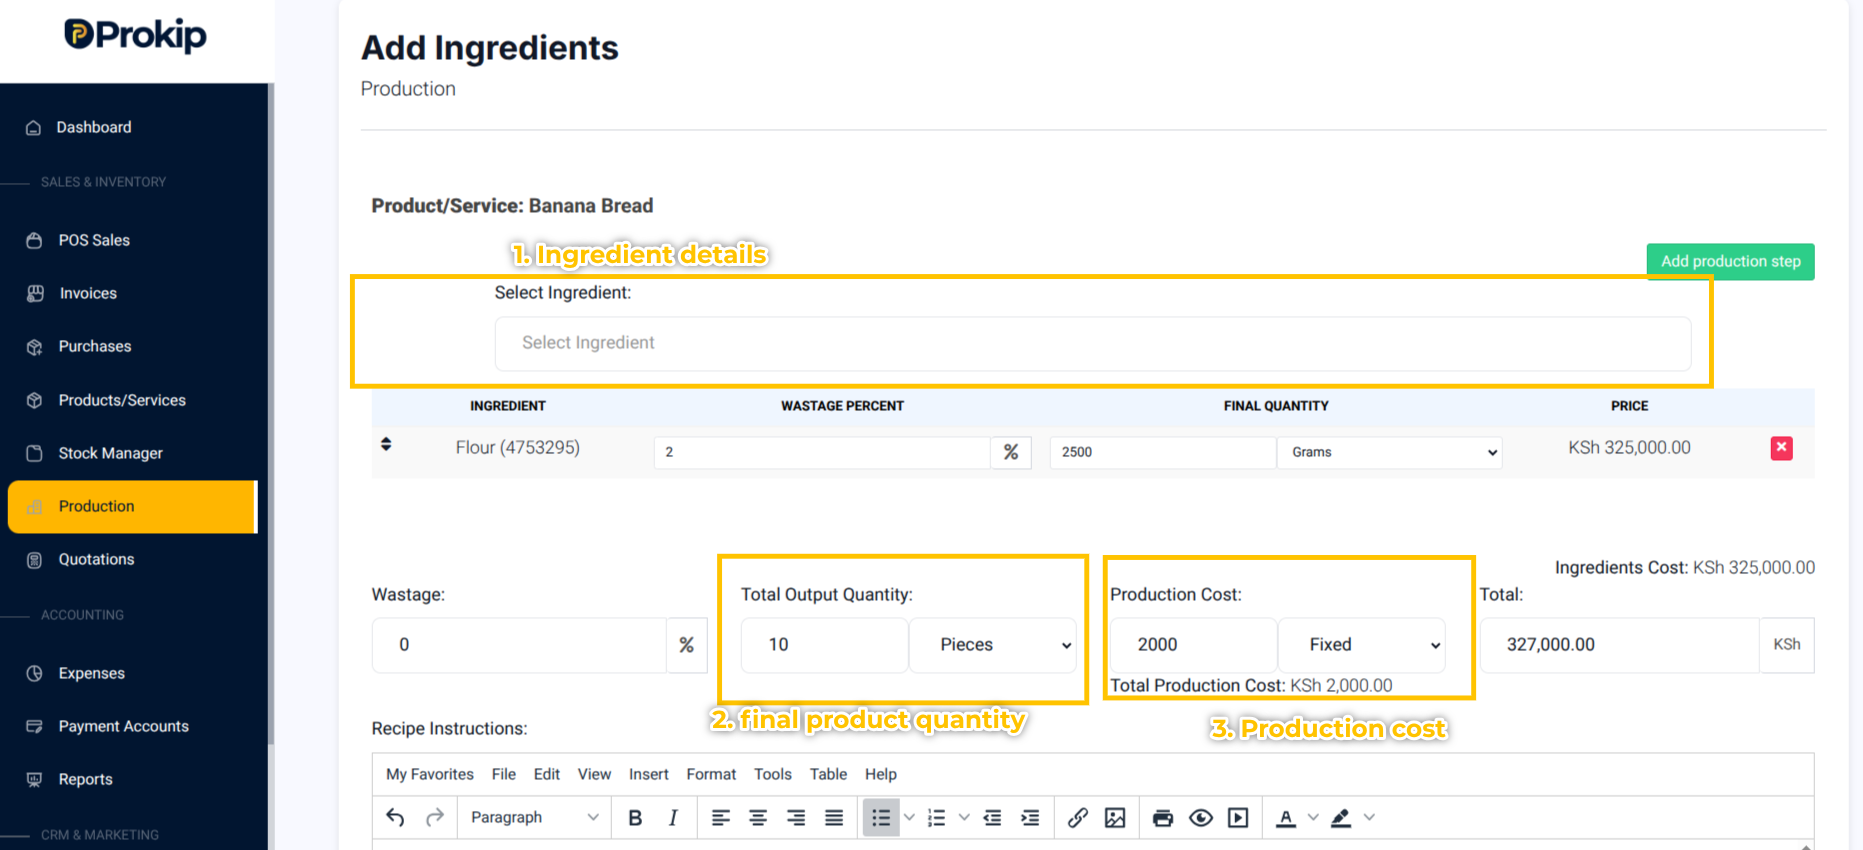Open the Pieces unit dropdown
Image resolution: width=1863 pixels, height=850 pixels.
994,645
